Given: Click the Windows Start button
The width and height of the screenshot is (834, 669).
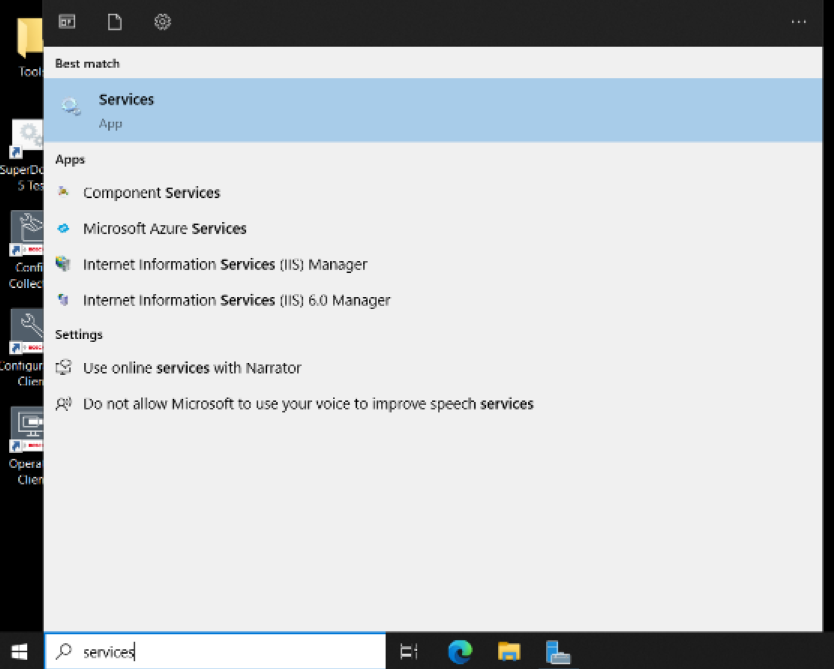Looking at the screenshot, I should coord(21,652).
